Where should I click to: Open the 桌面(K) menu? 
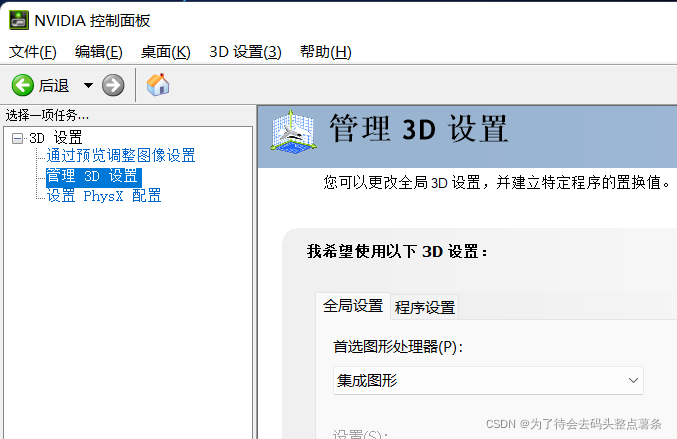tap(165, 52)
